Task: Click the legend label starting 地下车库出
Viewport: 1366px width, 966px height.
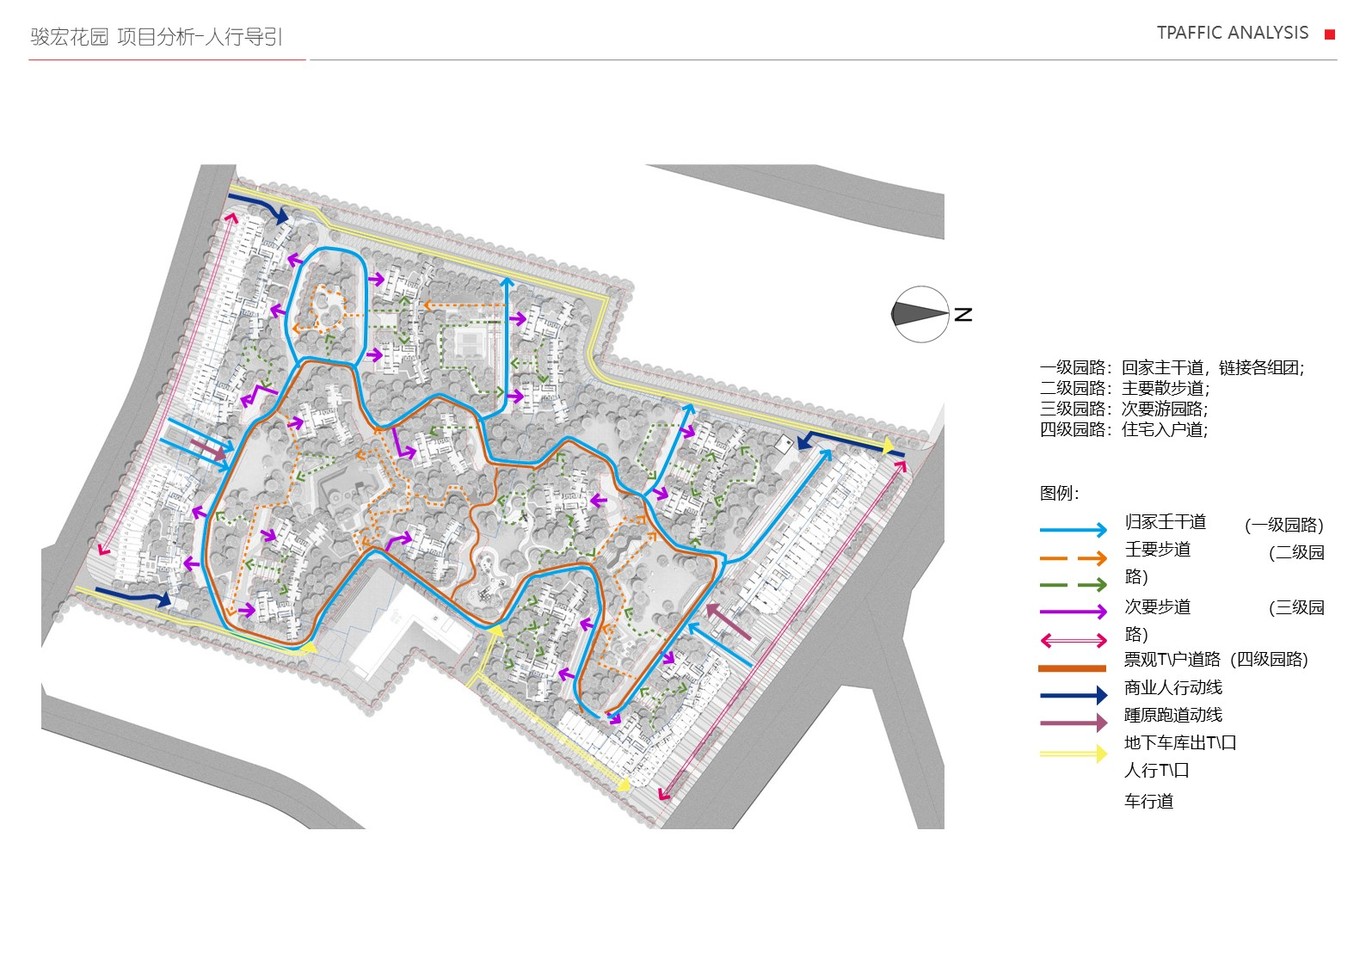Action: click(x=1180, y=743)
